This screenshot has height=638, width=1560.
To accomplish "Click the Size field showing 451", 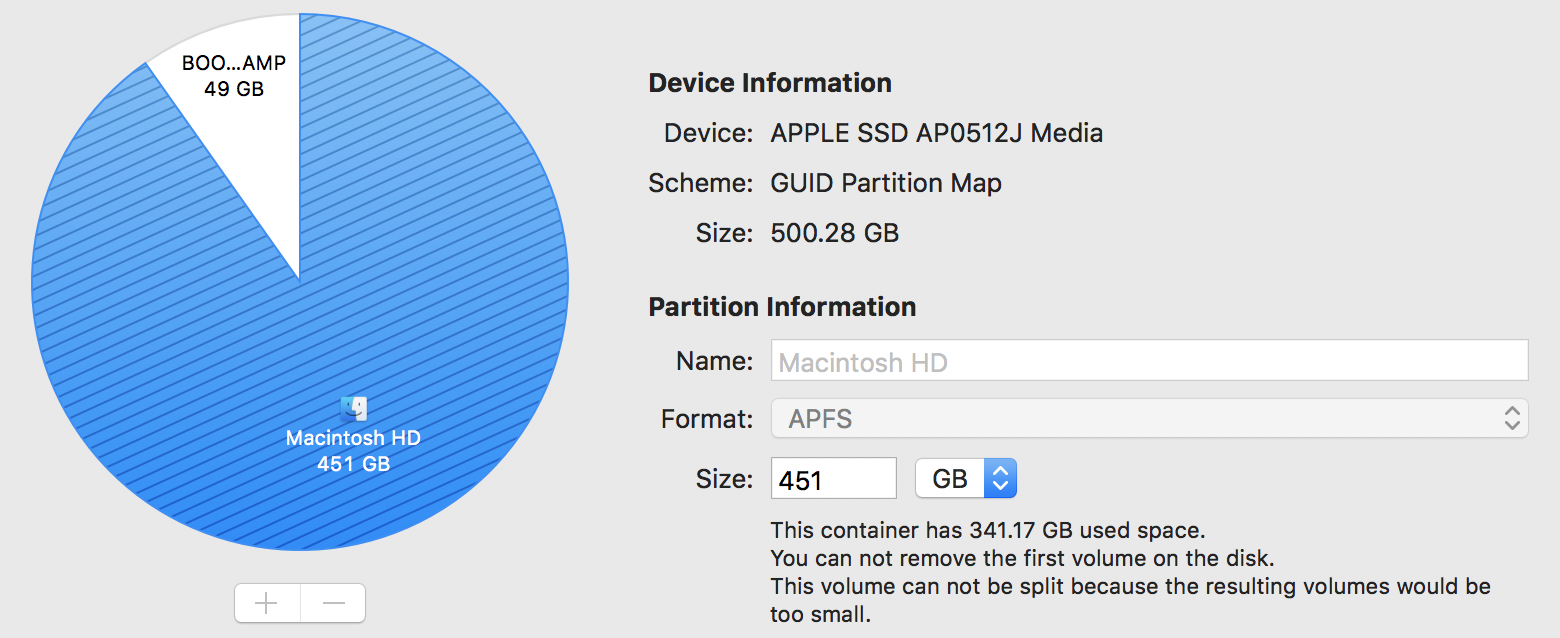I will point(833,479).
